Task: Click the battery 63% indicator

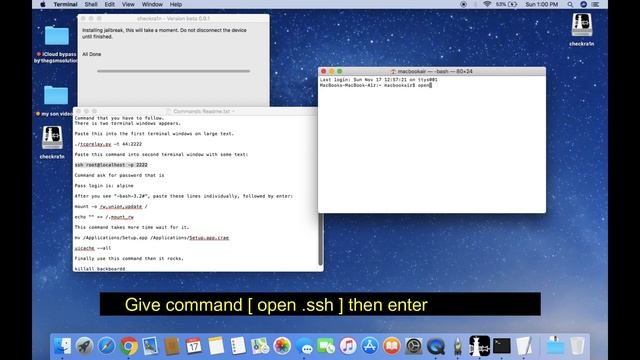Action: 507,4
